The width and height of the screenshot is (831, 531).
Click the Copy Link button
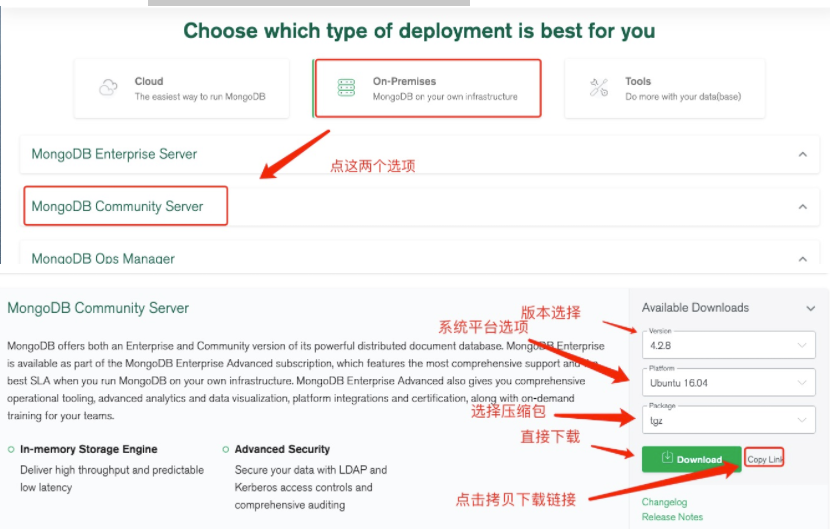pyautogui.click(x=764, y=458)
